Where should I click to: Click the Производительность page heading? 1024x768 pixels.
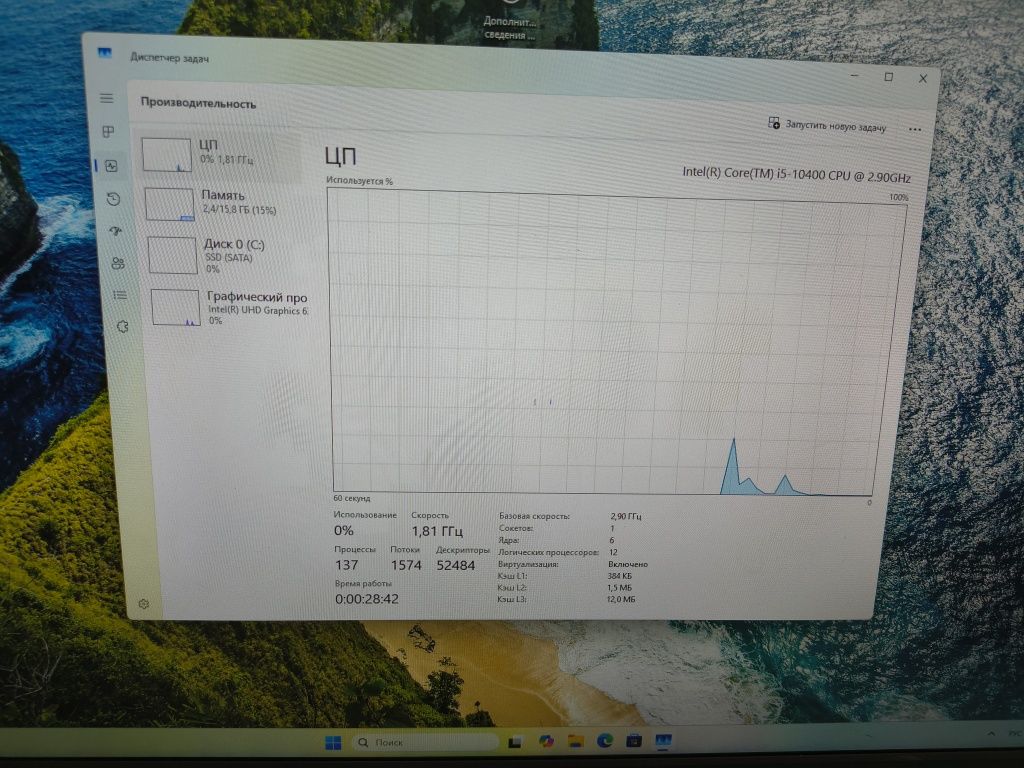(198, 103)
